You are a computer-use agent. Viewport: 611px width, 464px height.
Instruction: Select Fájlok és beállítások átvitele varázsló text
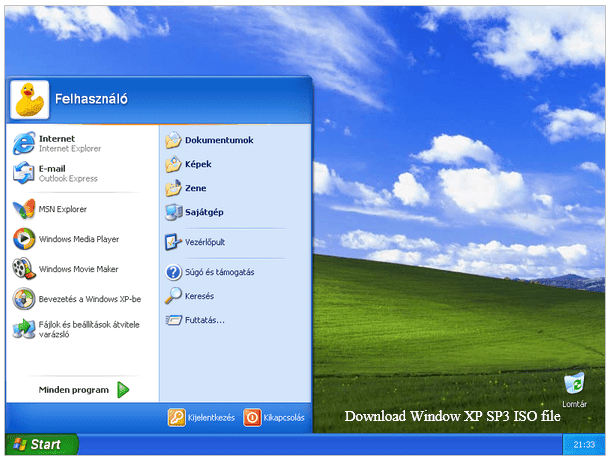89,330
